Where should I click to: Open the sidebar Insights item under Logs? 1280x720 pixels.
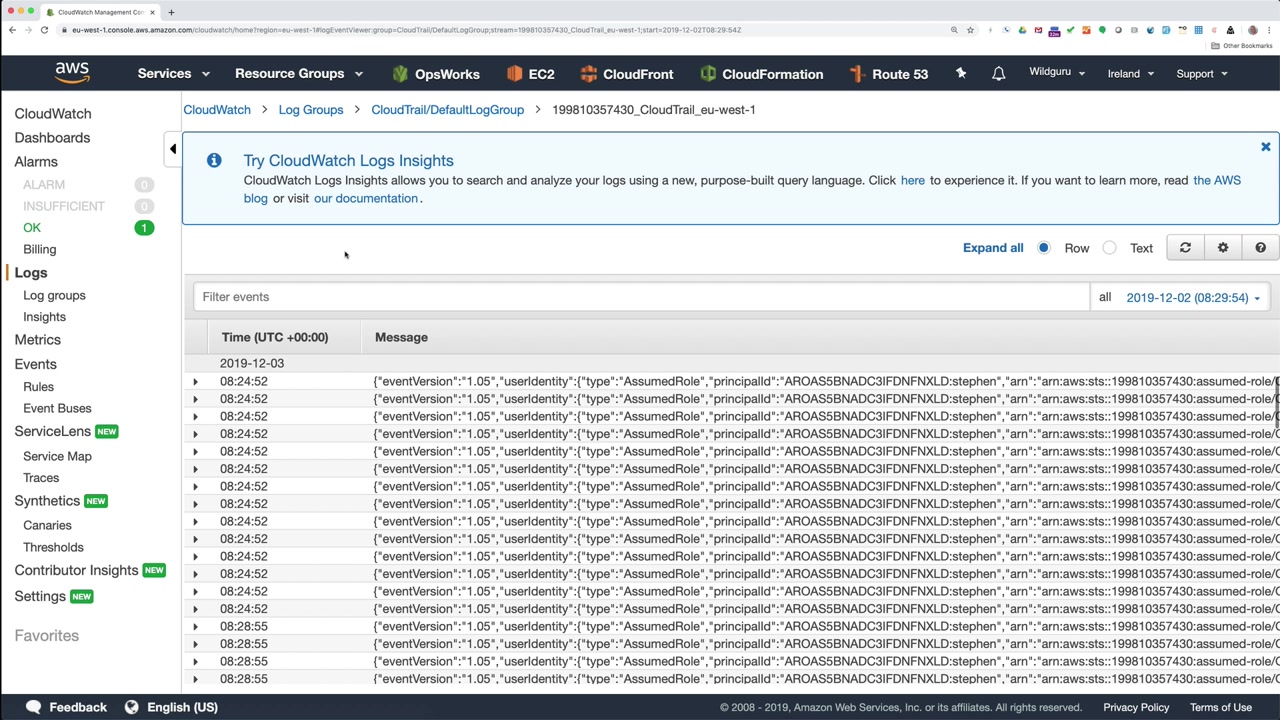point(44,317)
